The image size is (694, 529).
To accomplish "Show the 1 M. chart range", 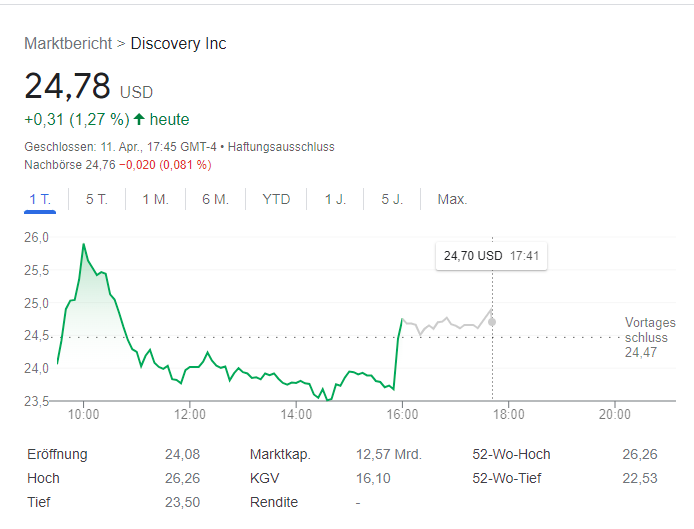I will pyautogui.click(x=155, y=199).
